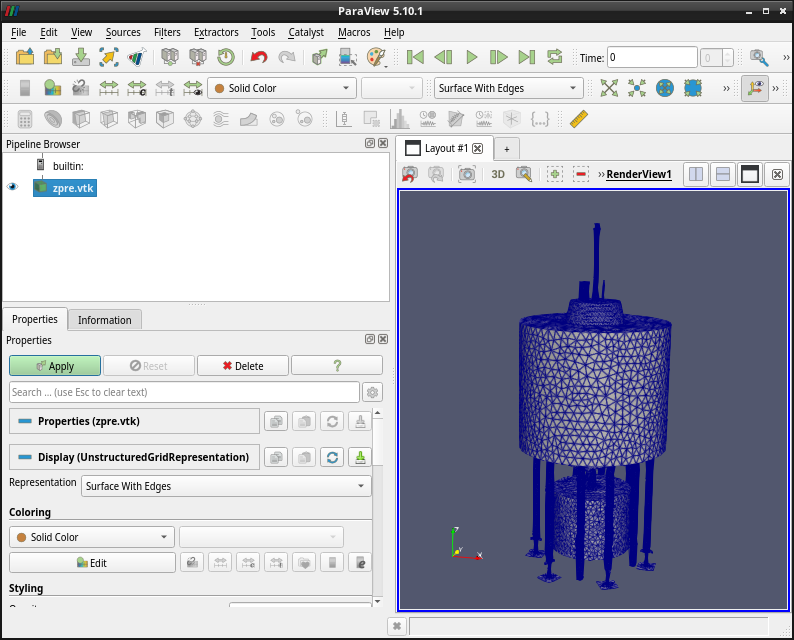
Task: Open the Solid Color dropdown in Coloring
Action: pyautogui.click(x=92, y=537)
